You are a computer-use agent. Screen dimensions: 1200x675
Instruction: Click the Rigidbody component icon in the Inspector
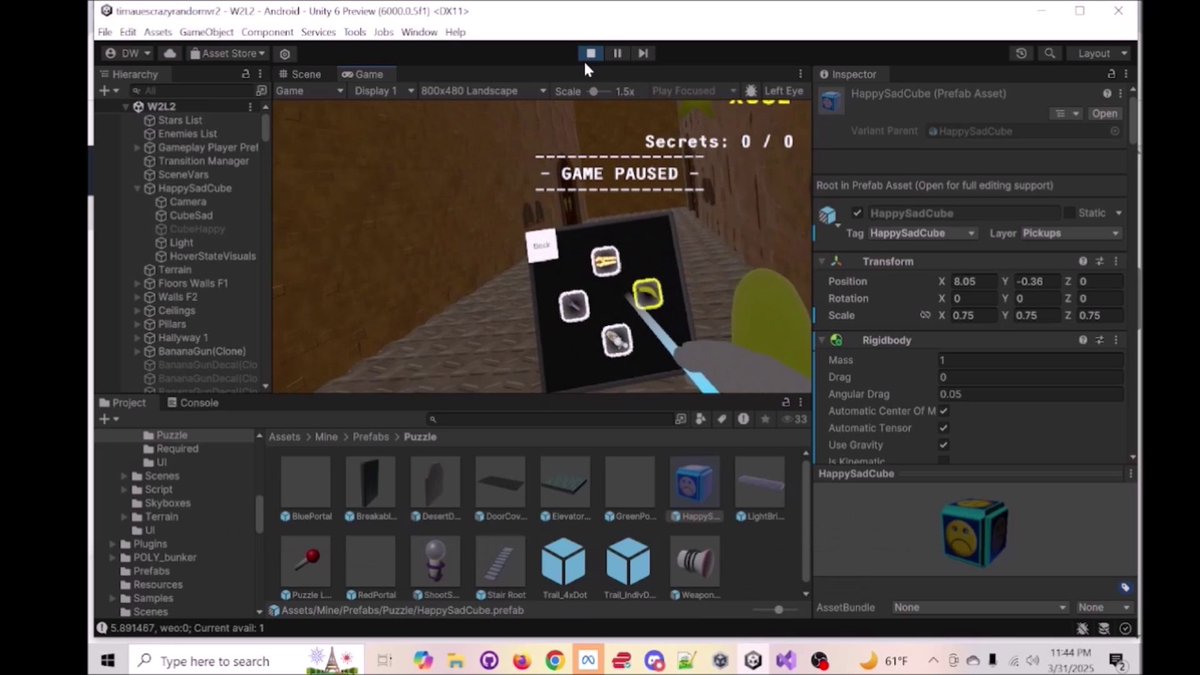click(837, 340)
